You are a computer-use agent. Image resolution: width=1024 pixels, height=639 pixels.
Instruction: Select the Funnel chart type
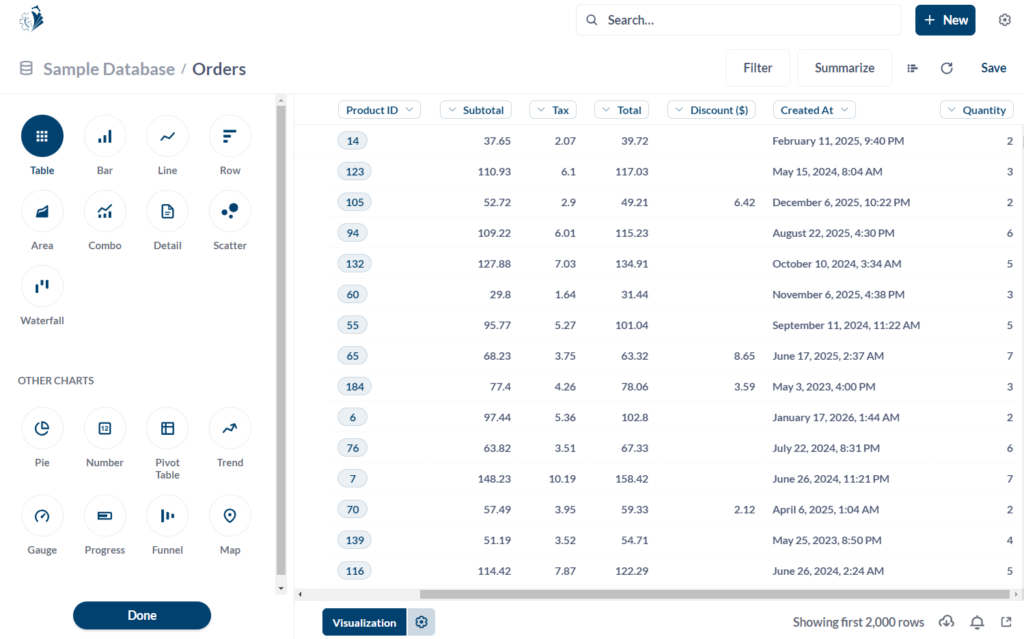(x=167, y=516)
